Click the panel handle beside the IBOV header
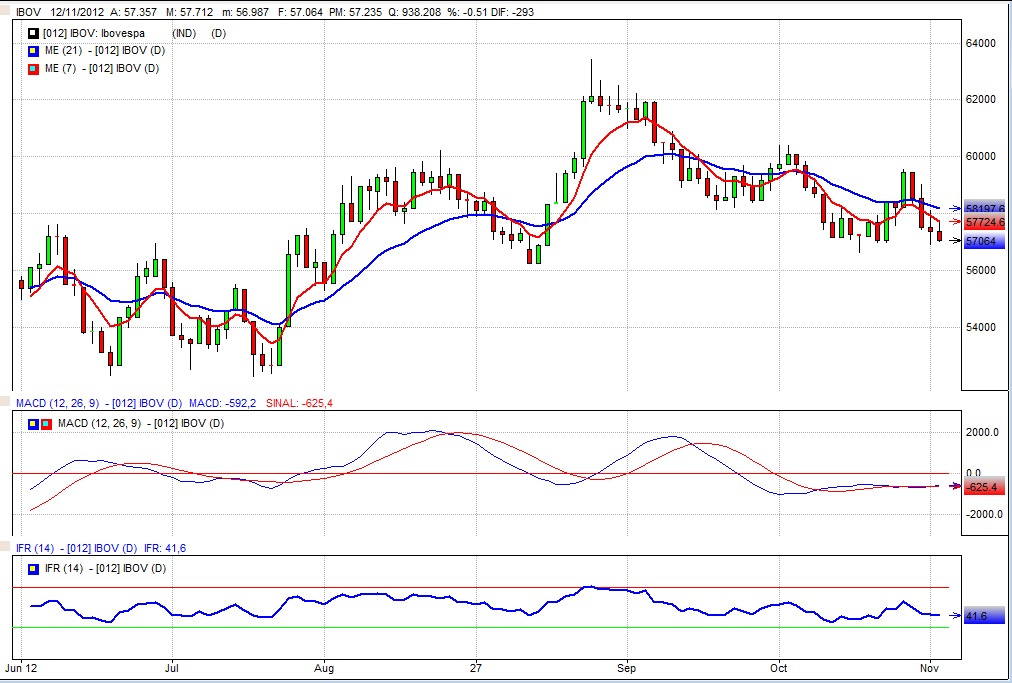The width and height of the screenshot is (1012, 683). (6, 6)
